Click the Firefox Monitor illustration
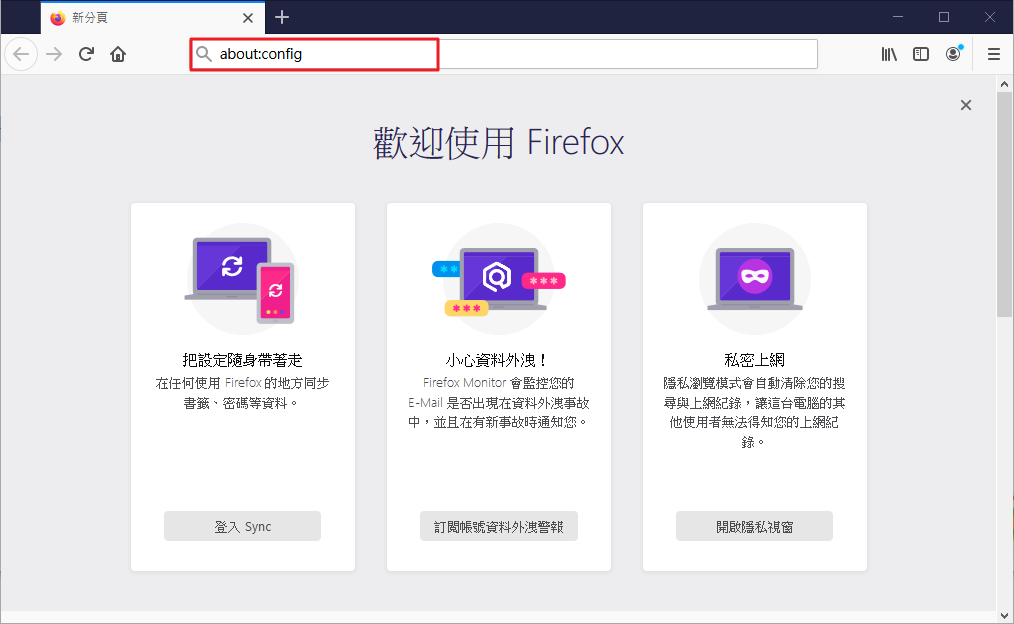The height and width of the screenshot is (624, 1014). point(499,279)
